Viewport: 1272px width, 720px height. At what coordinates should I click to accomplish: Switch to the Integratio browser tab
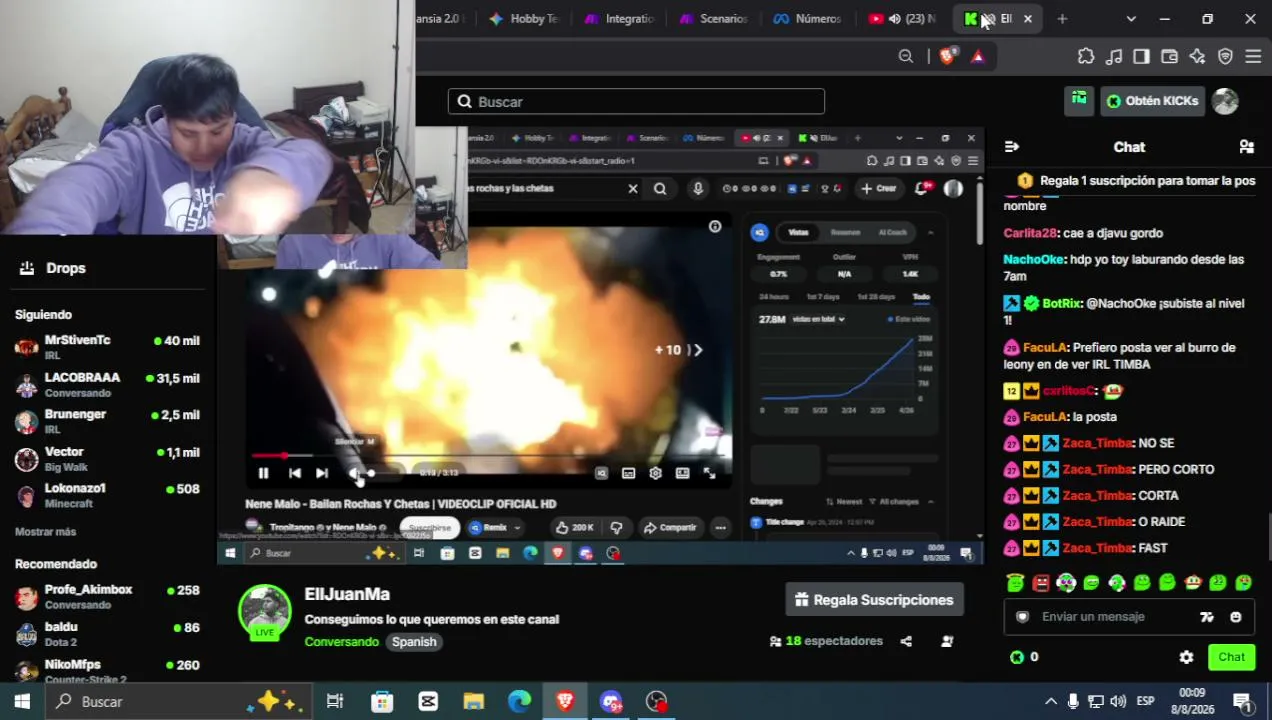[621, 19]
